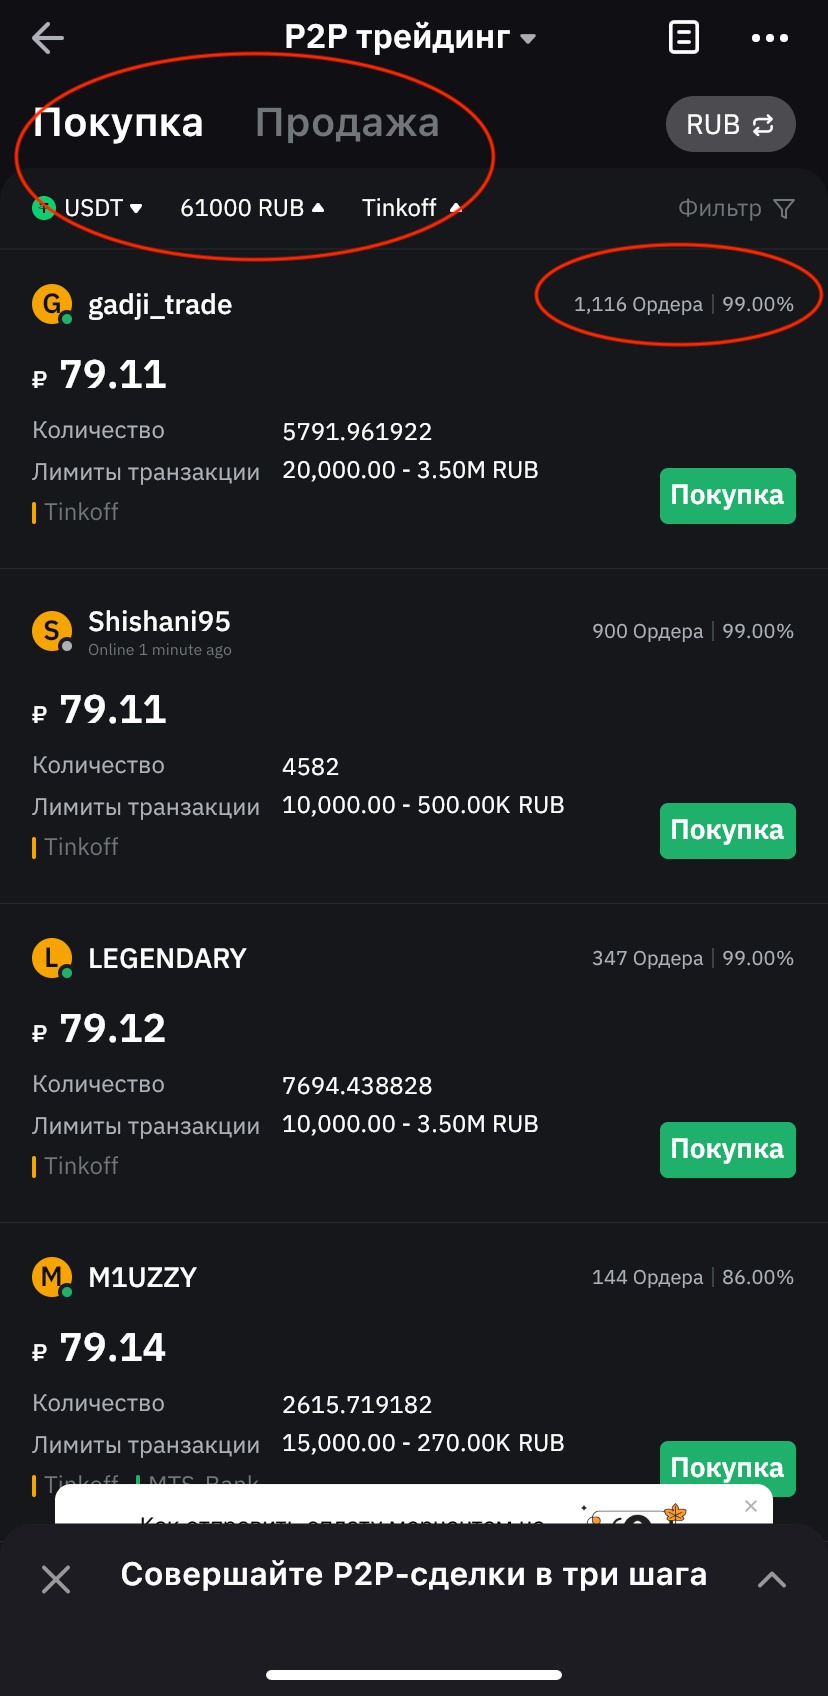The width and height of the screenshot is (828, 1696).
Task: Switch to the Покупка tab
Action: 118,123
